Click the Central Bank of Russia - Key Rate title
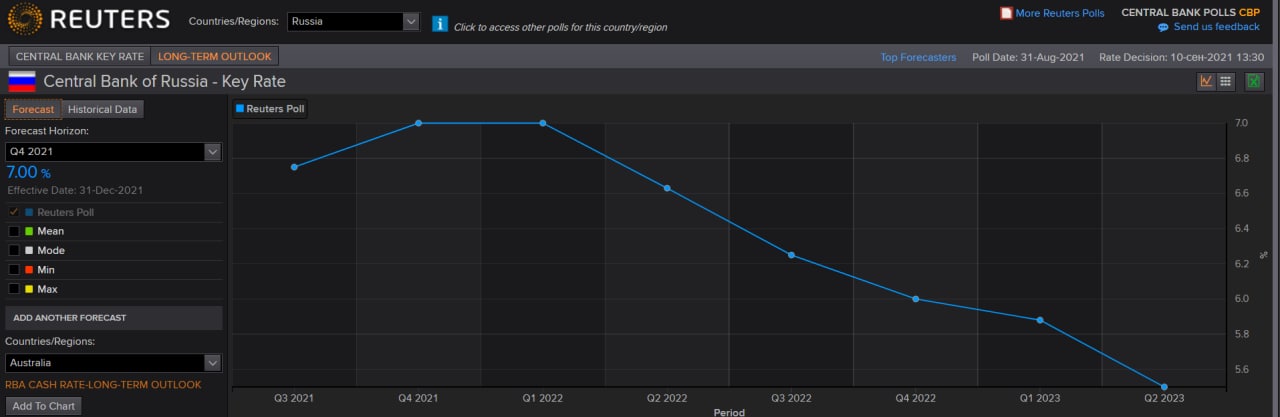The image size is (1280, 417). [165, 82]
